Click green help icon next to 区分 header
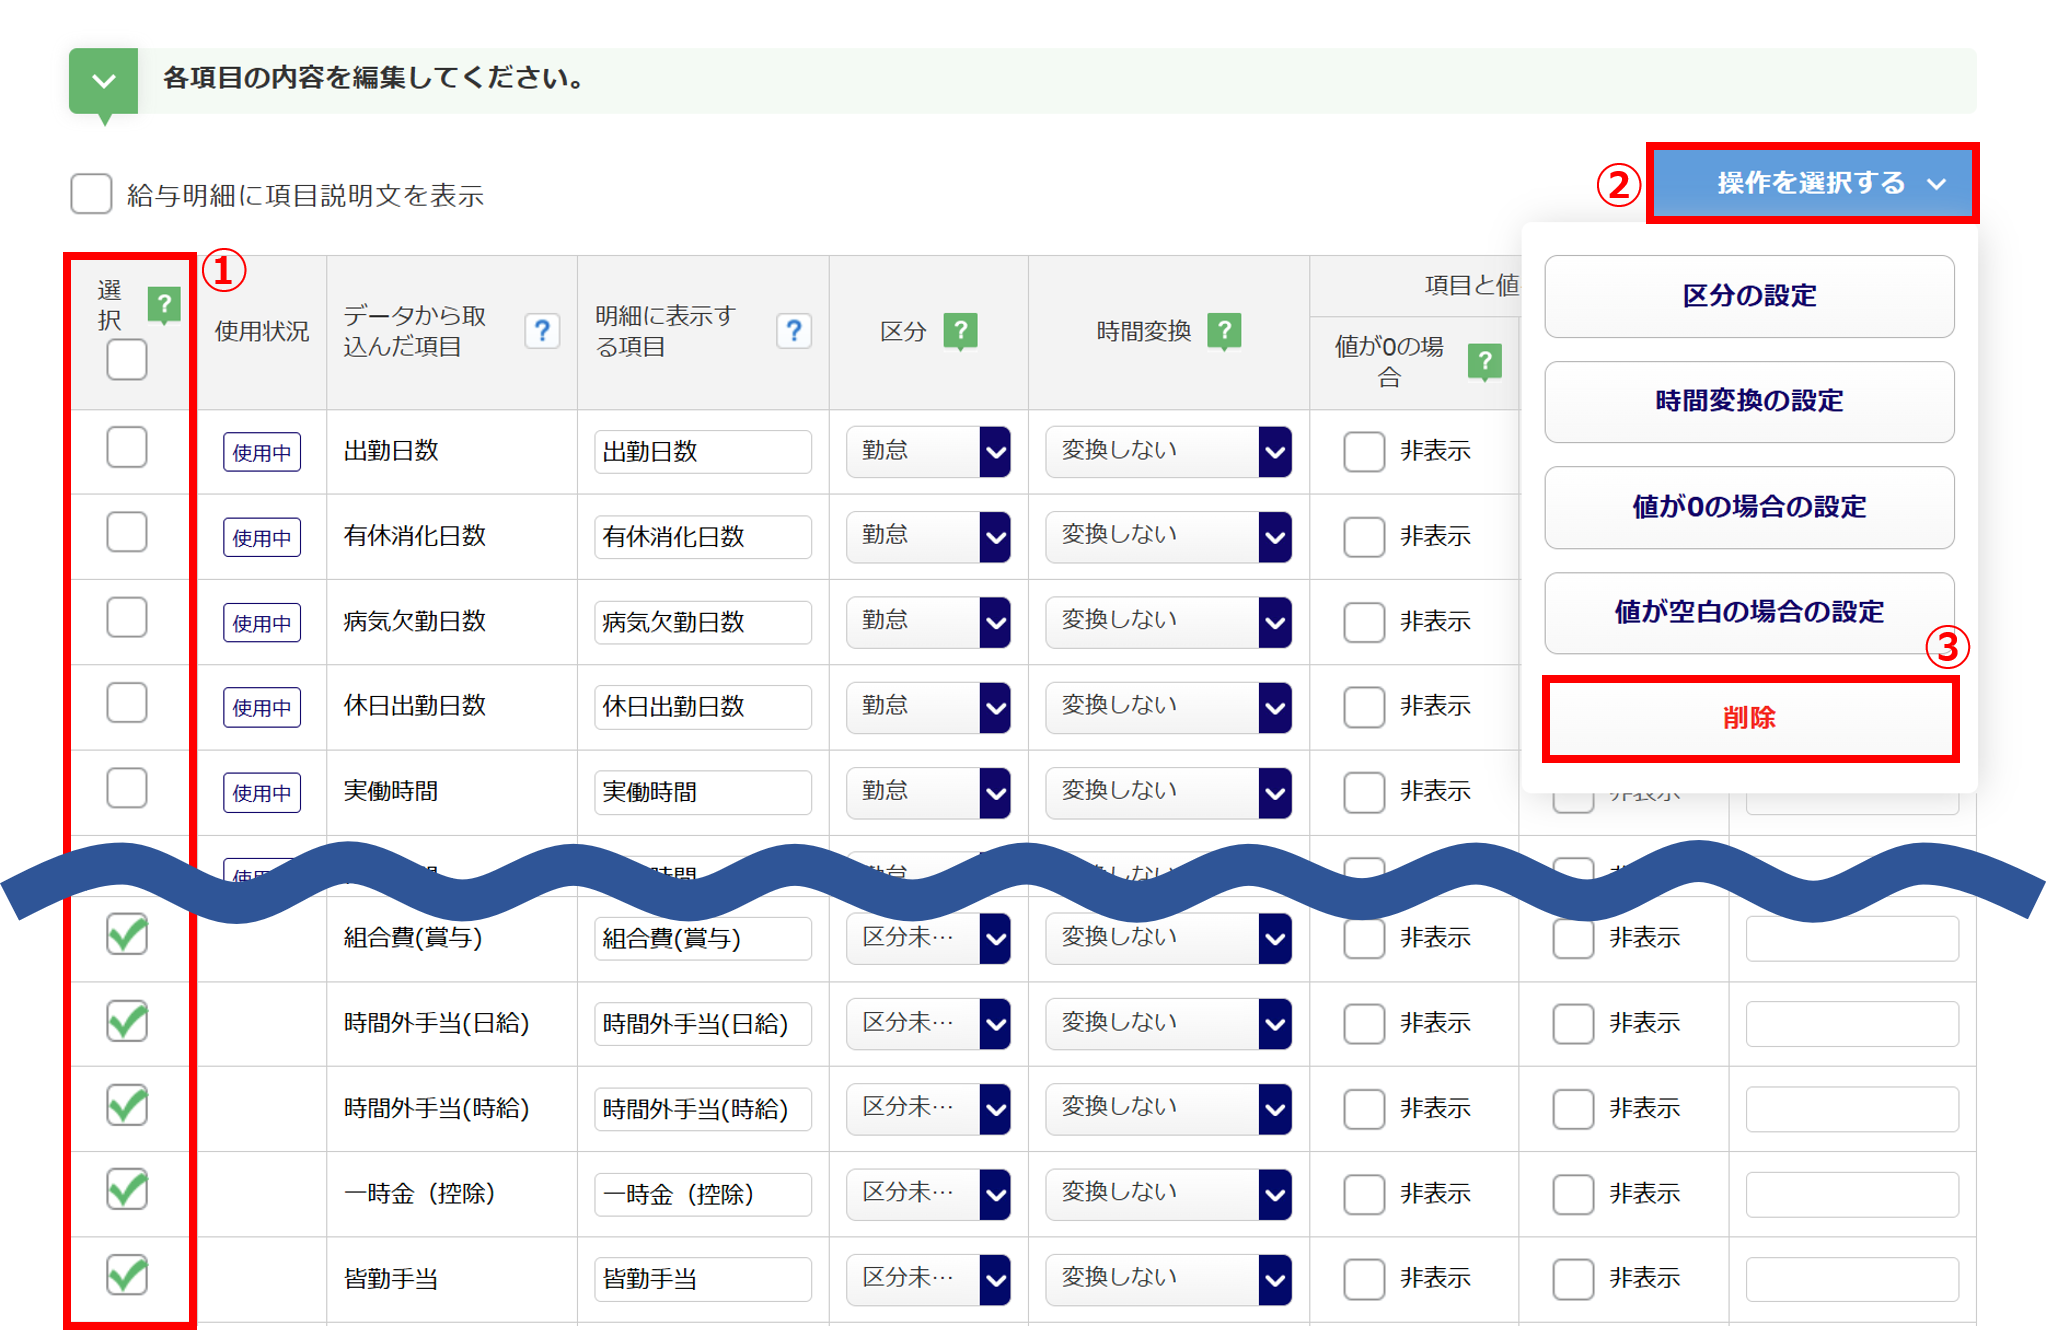Image resolution: width=2047 pixels, height=1330 pixels. [x=960, y=331]
